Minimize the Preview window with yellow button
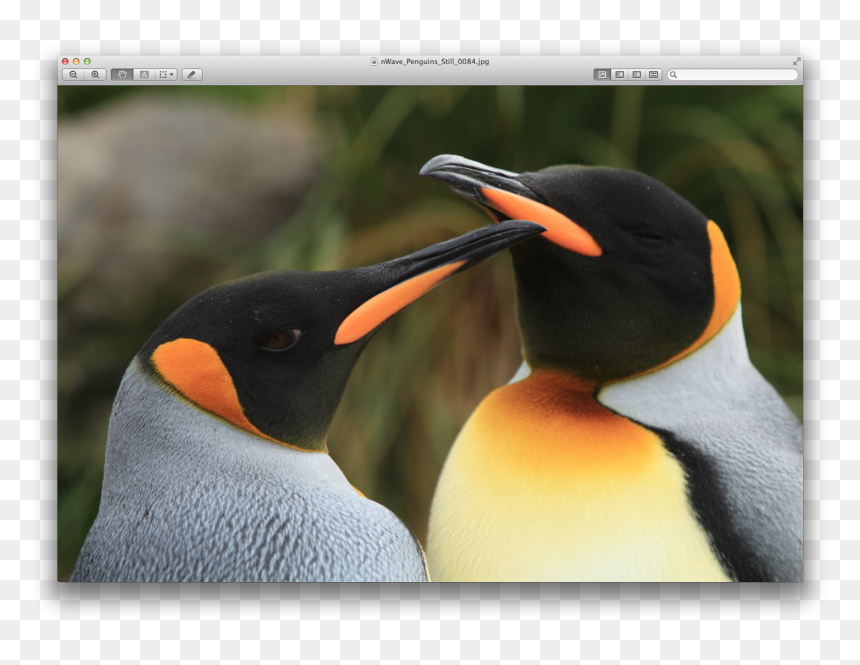 (x=76, y=61)
